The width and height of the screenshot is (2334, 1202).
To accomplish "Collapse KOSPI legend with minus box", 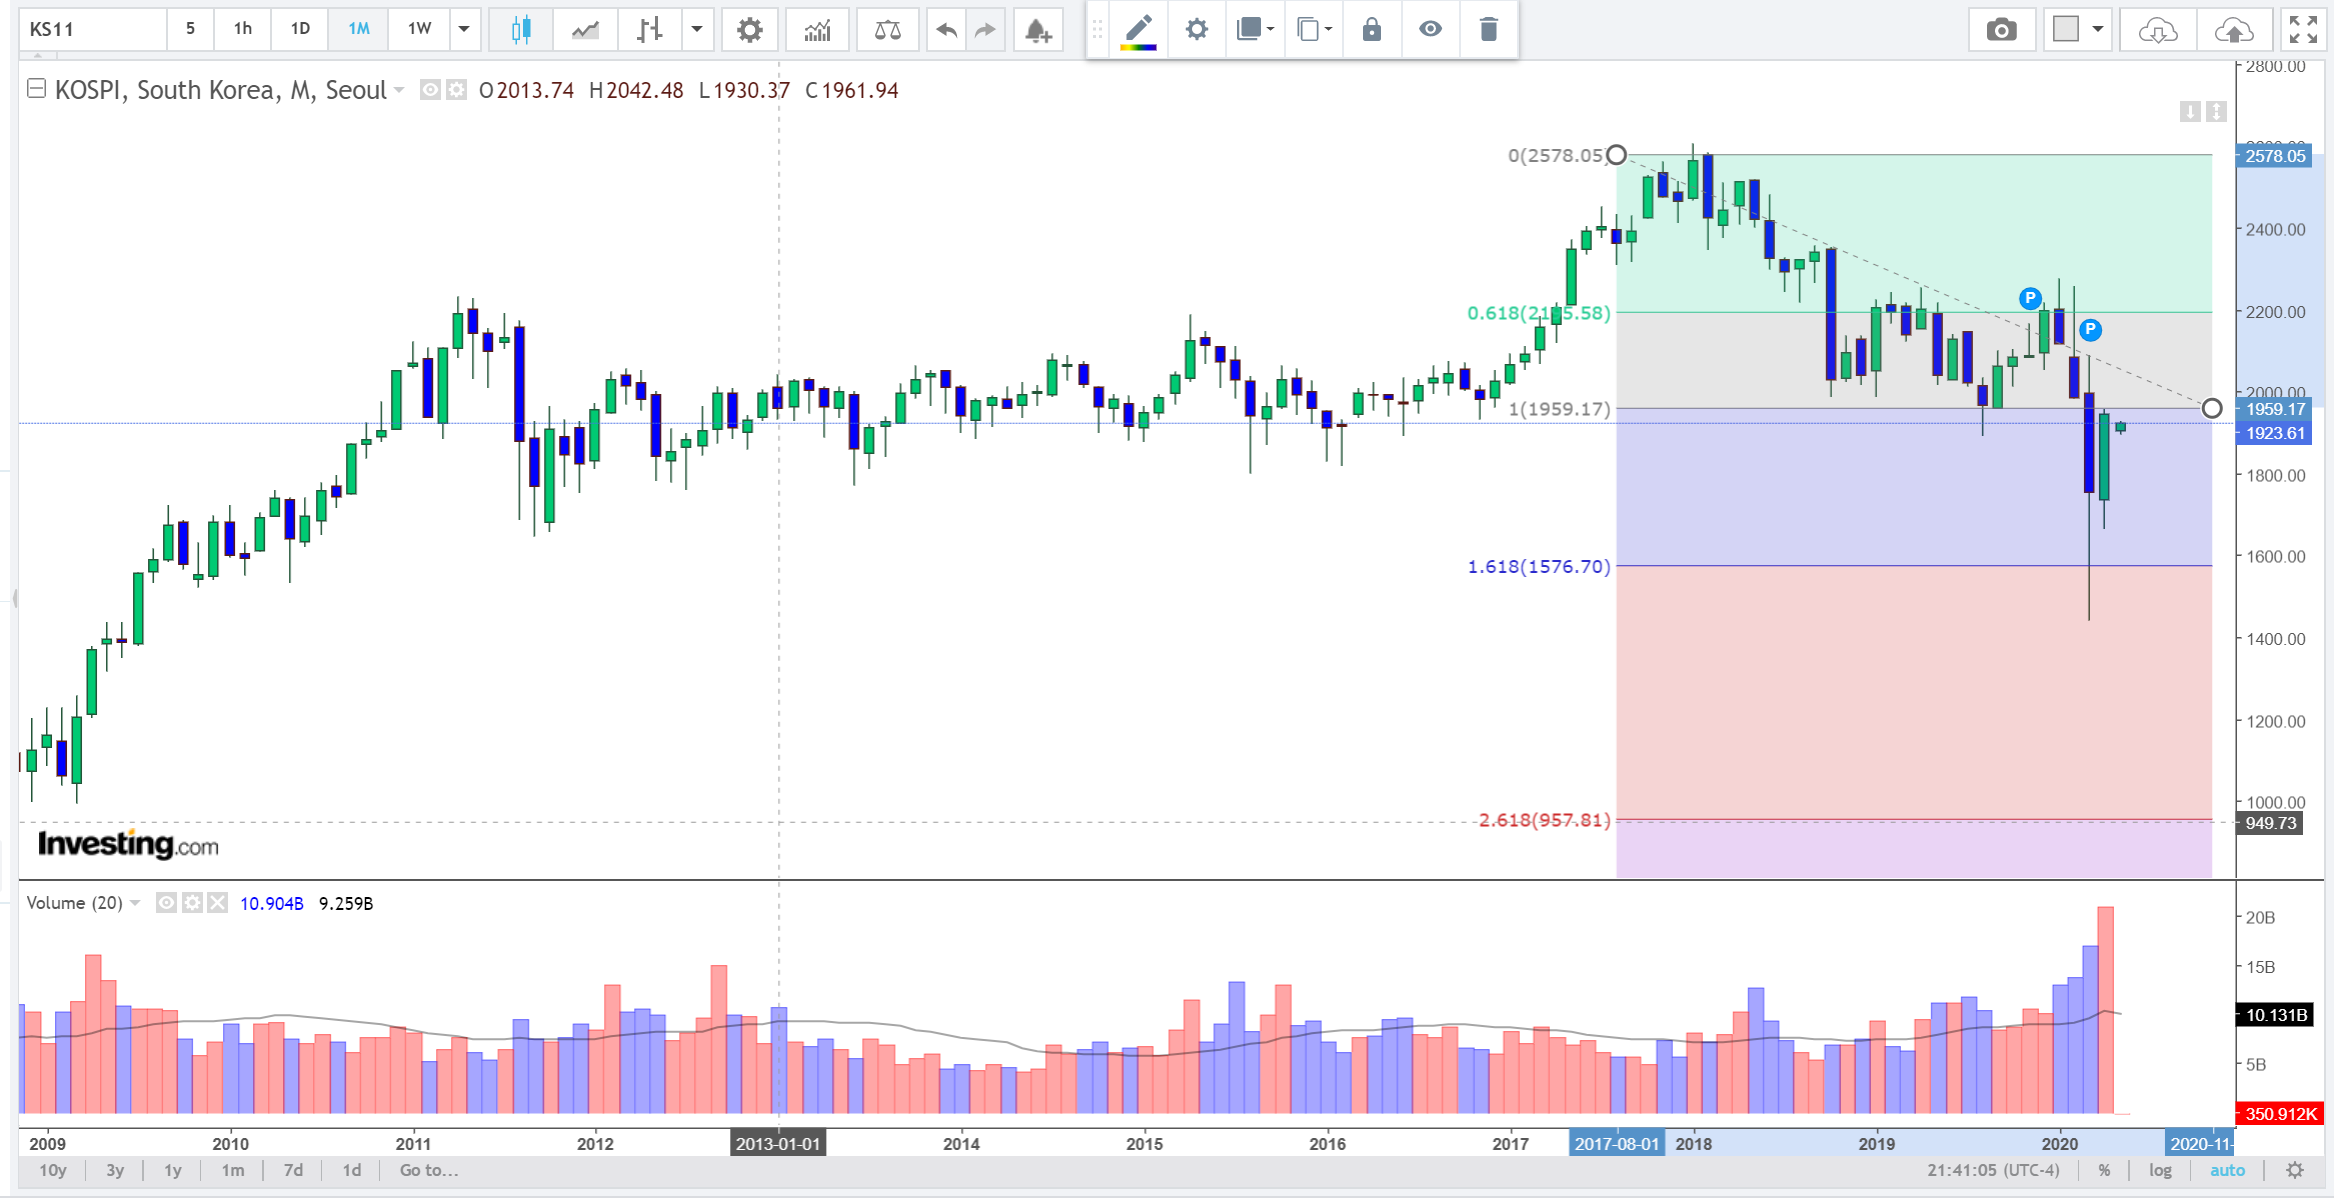I will [x=36, y=89].
